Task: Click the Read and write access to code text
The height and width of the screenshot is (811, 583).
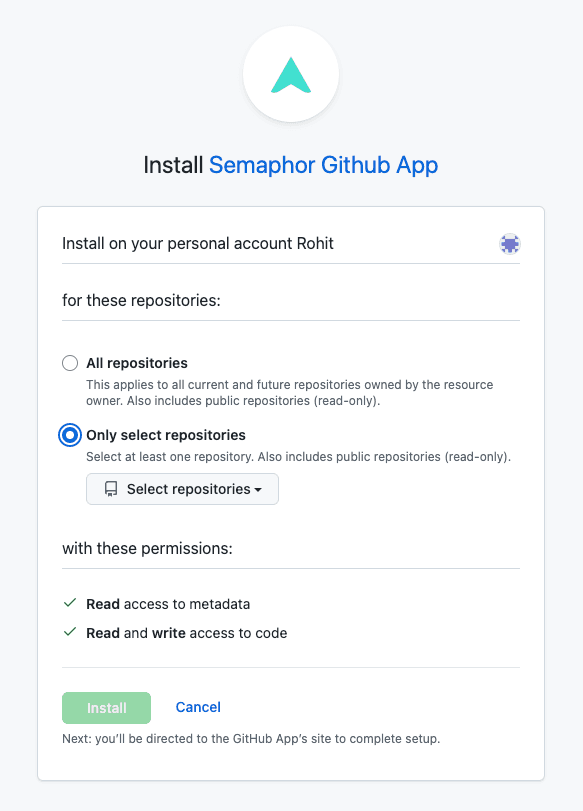Action: (186, 632)
